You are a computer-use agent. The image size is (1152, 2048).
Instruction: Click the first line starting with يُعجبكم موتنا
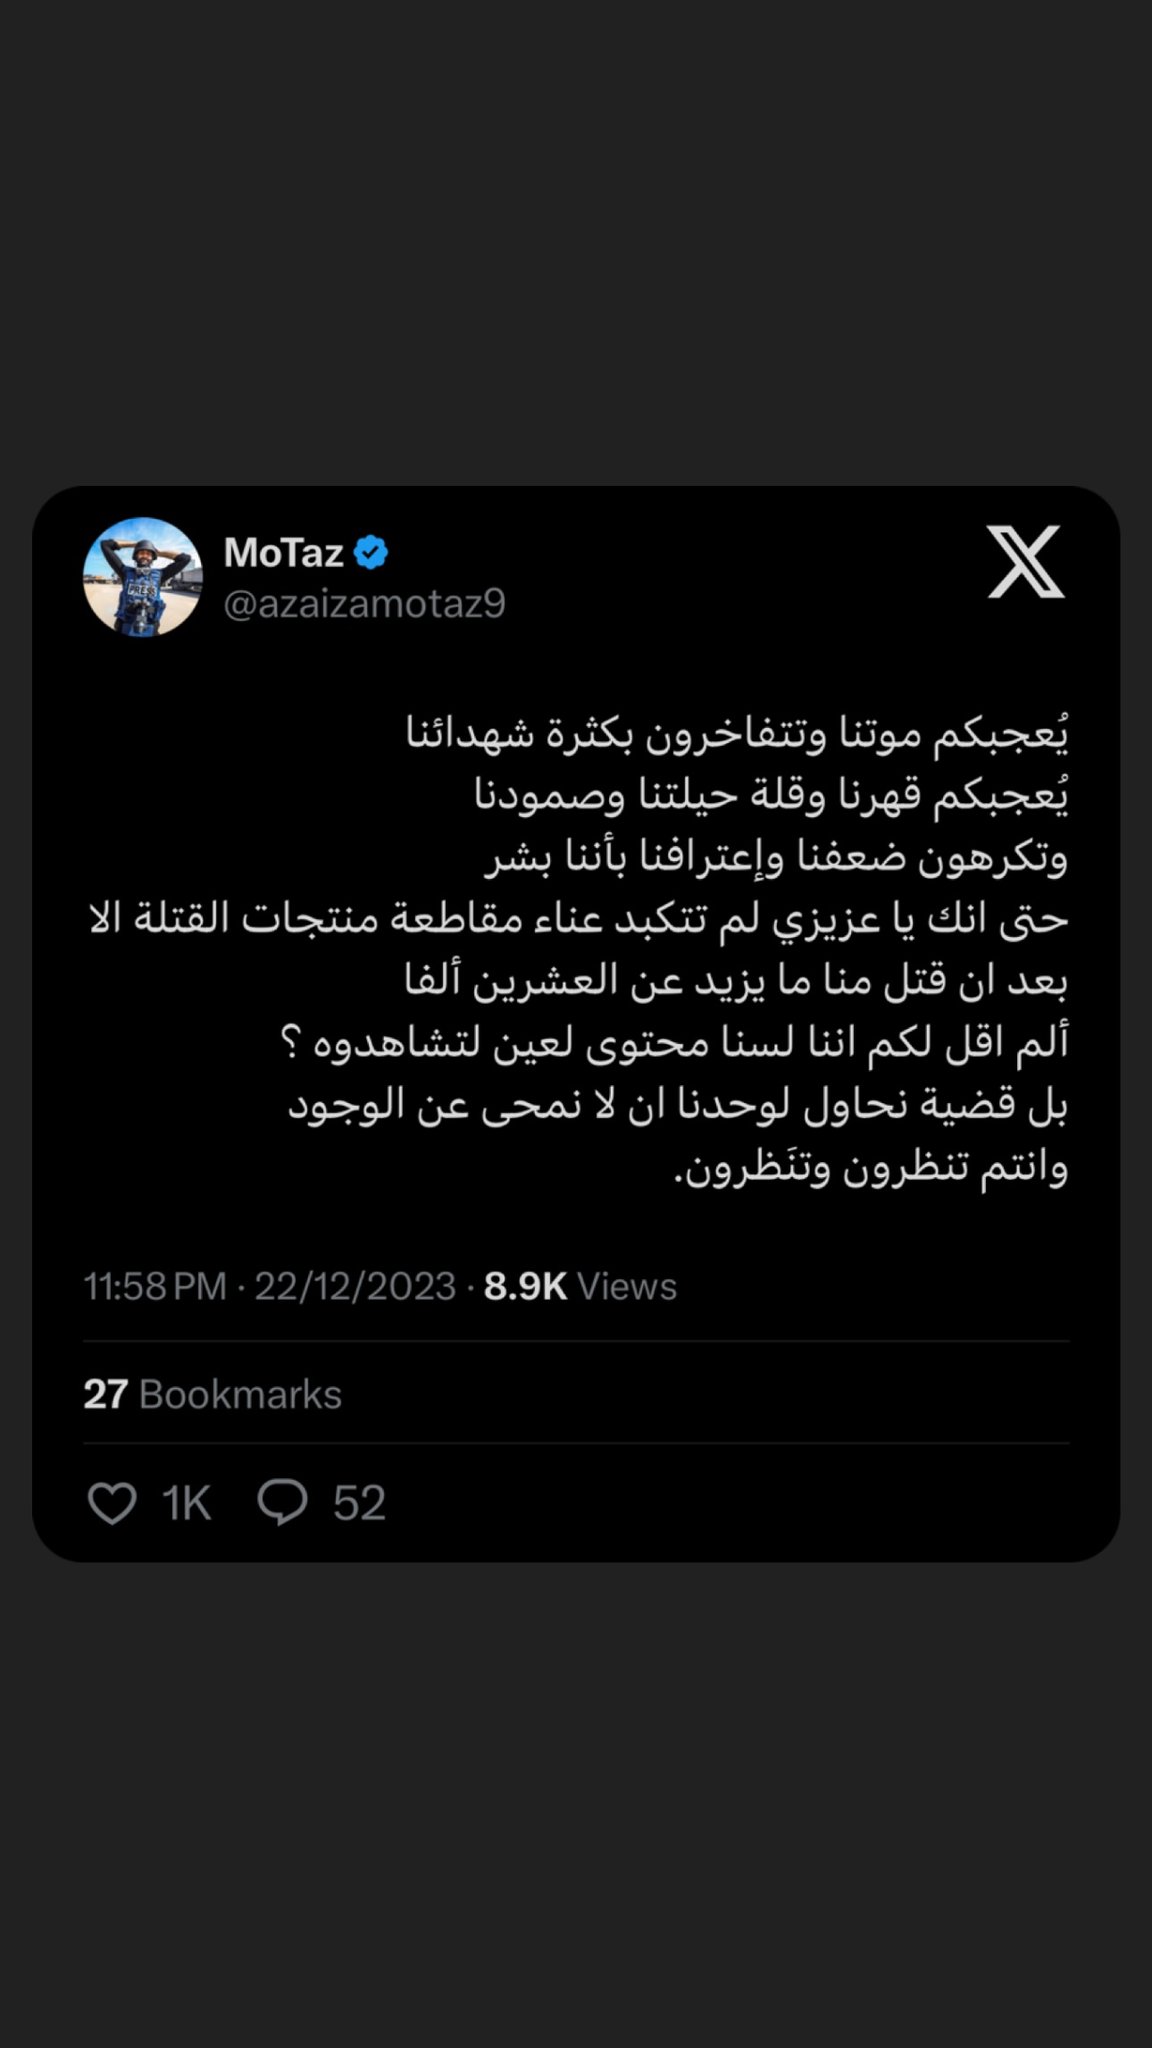(737, 733)
